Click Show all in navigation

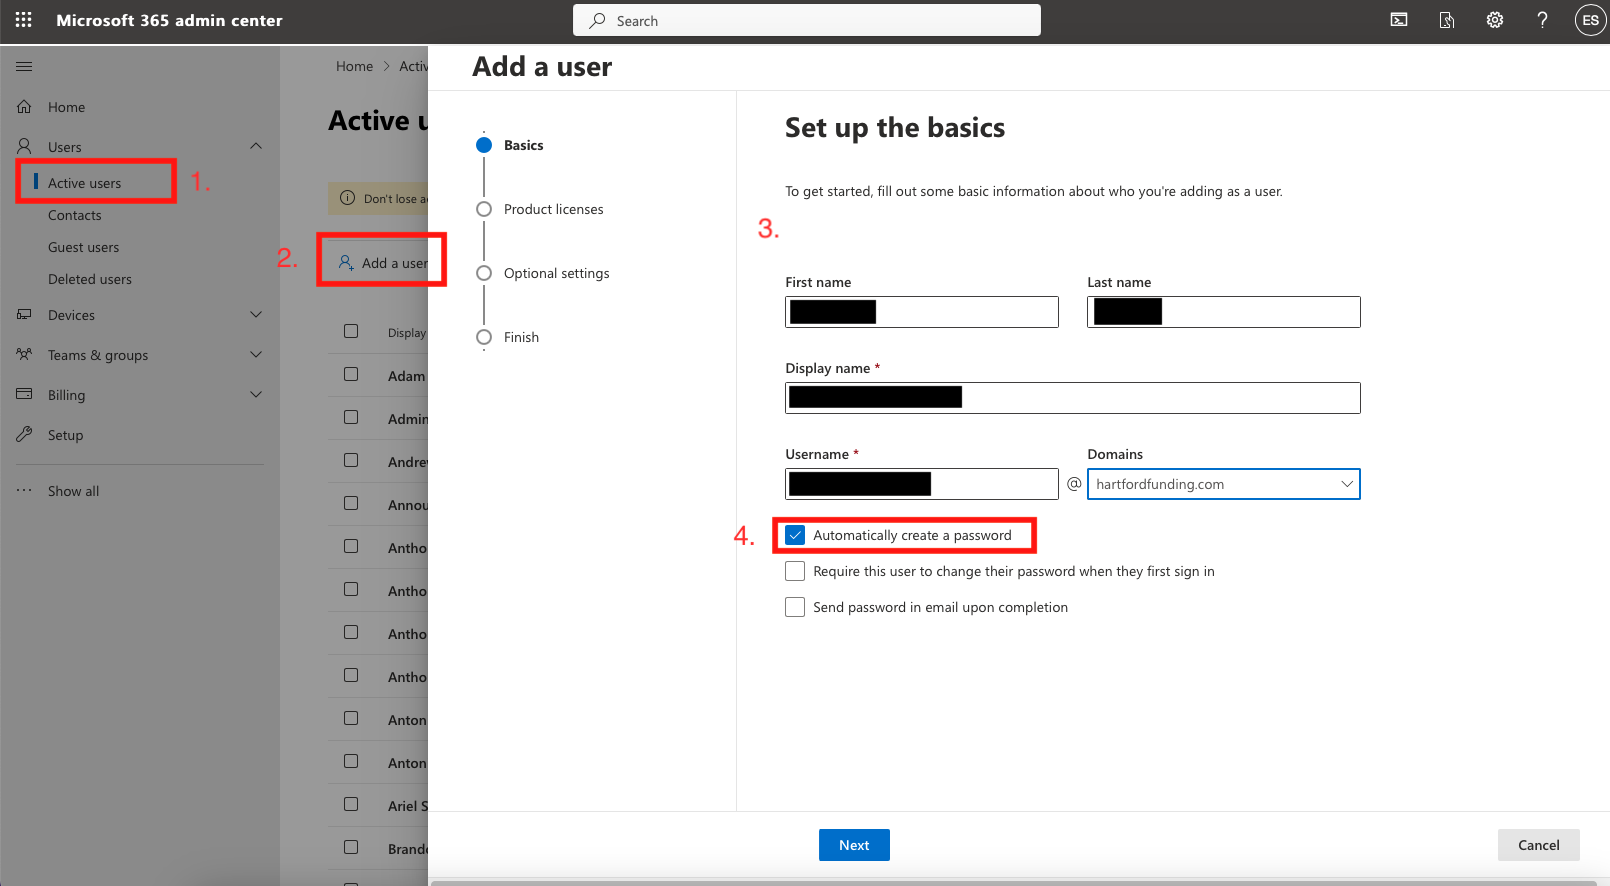(74, 491)
